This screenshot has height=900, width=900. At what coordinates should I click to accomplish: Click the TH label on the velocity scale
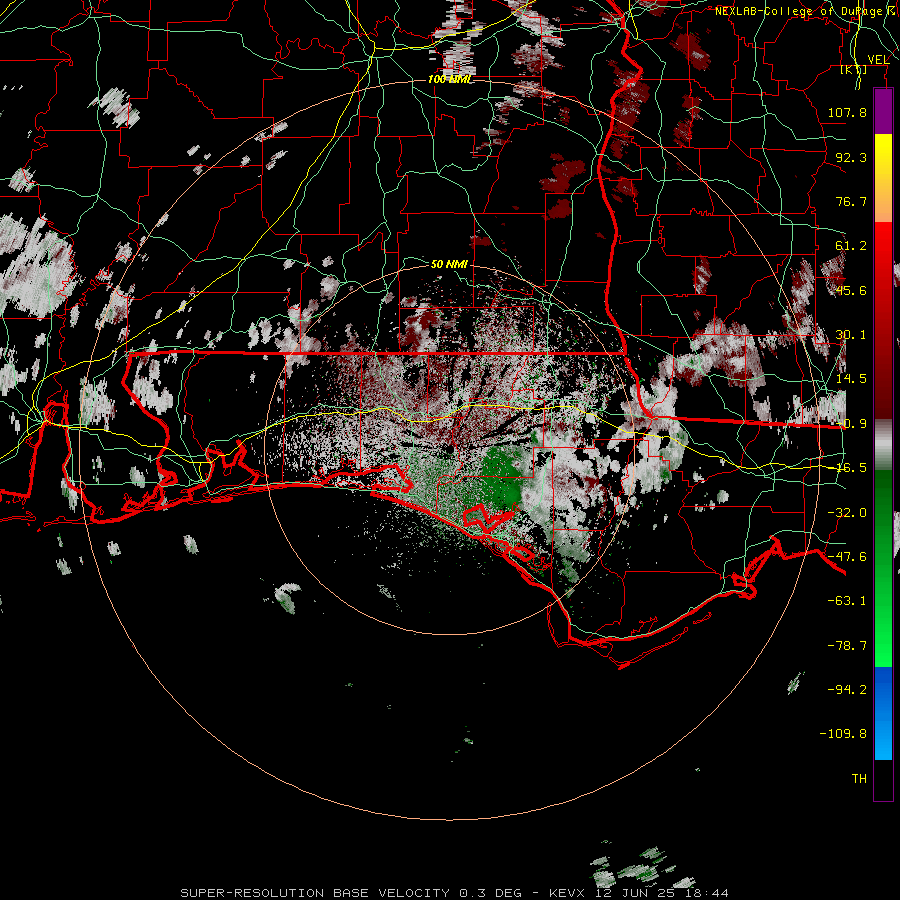859,778
